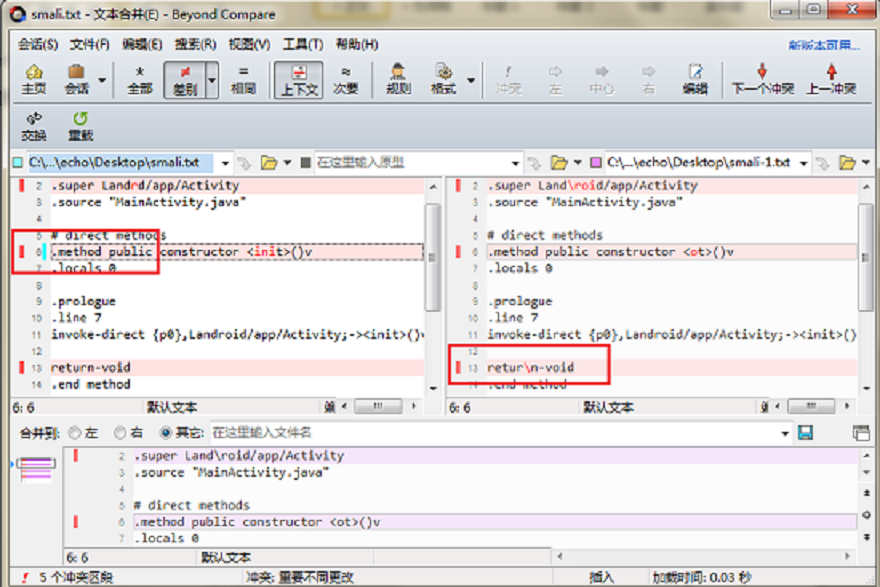Toggle the 差别 (Differences) filter
This screenshot has width=880, height=587.
click(x=183, y=79)
